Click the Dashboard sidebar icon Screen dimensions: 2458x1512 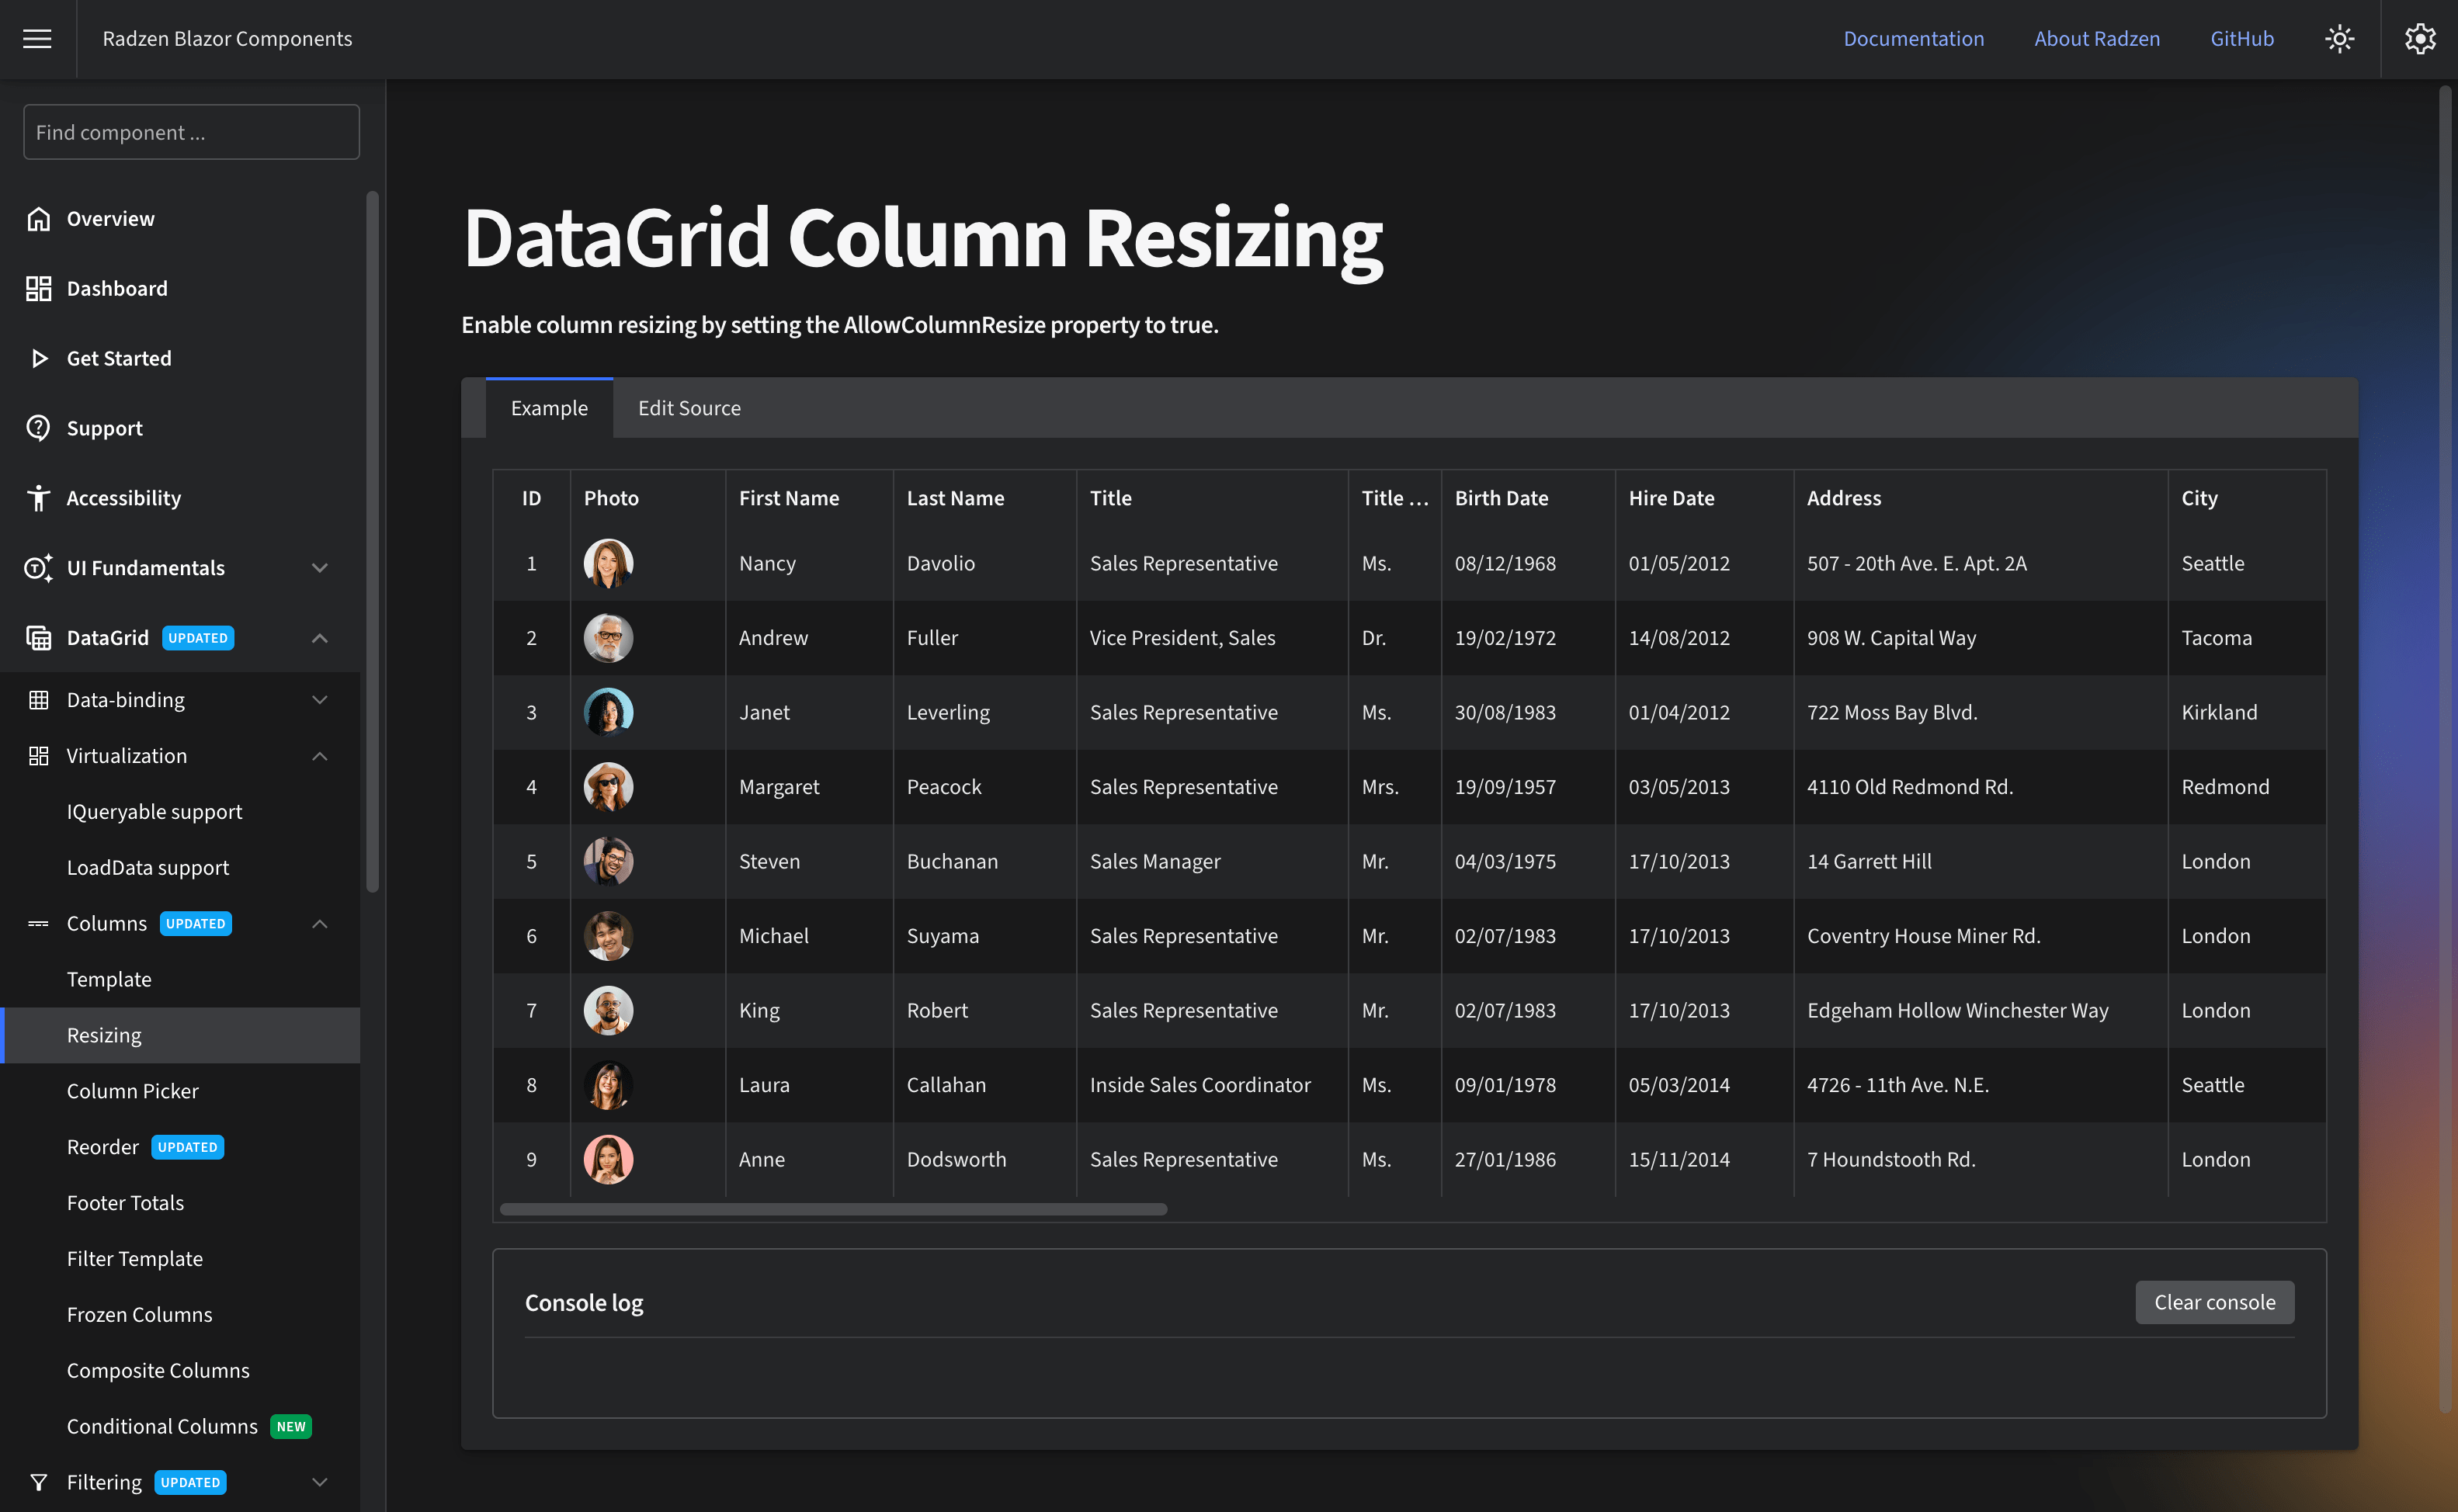tap(39, 286)
